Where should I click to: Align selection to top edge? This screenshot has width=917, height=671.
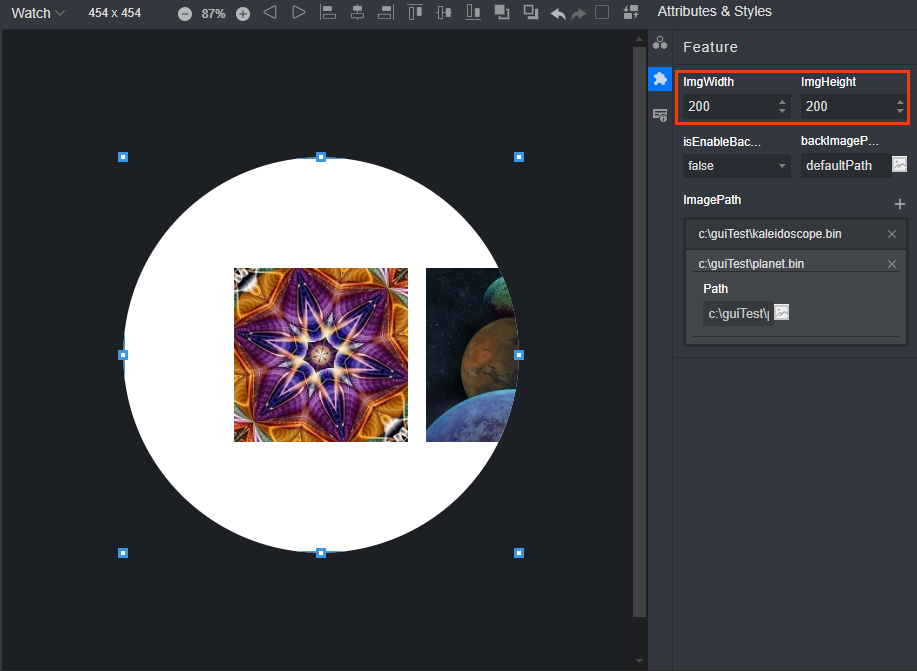coord(415,13)
